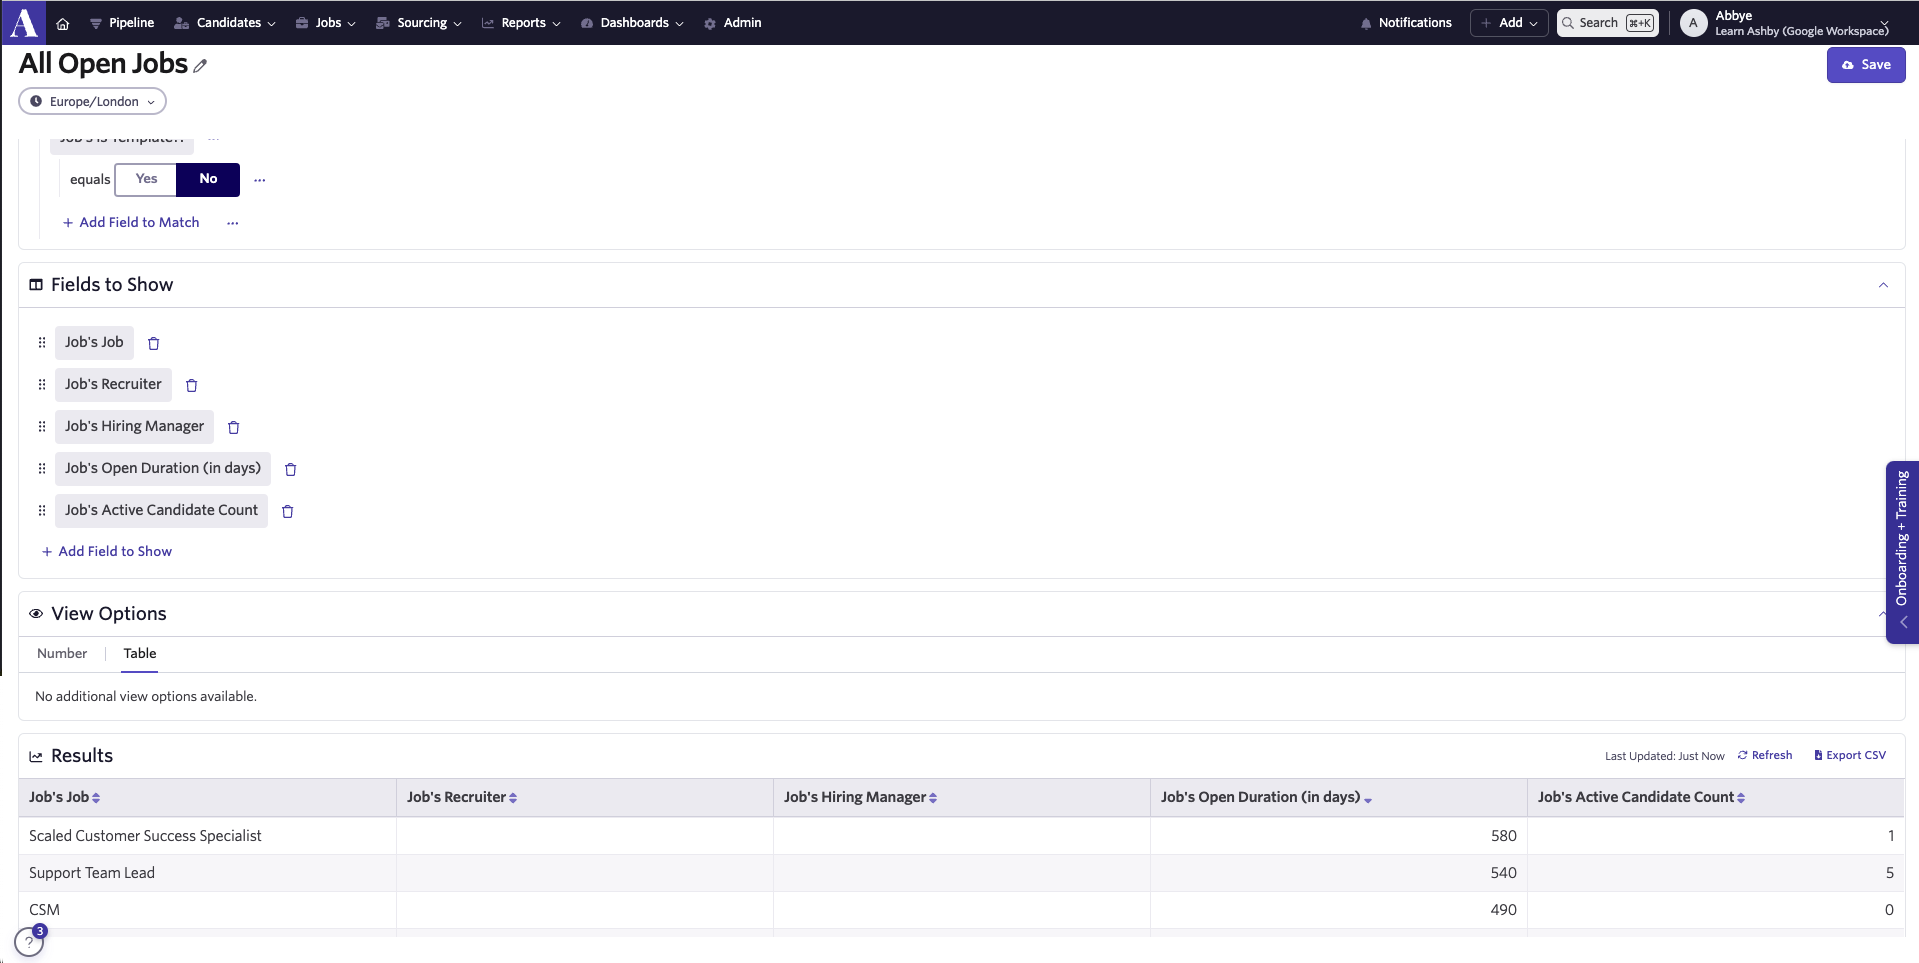Click the Ashby logo
The height and width of the screenshot is (963, 1919).
click(x=23, y=22)
